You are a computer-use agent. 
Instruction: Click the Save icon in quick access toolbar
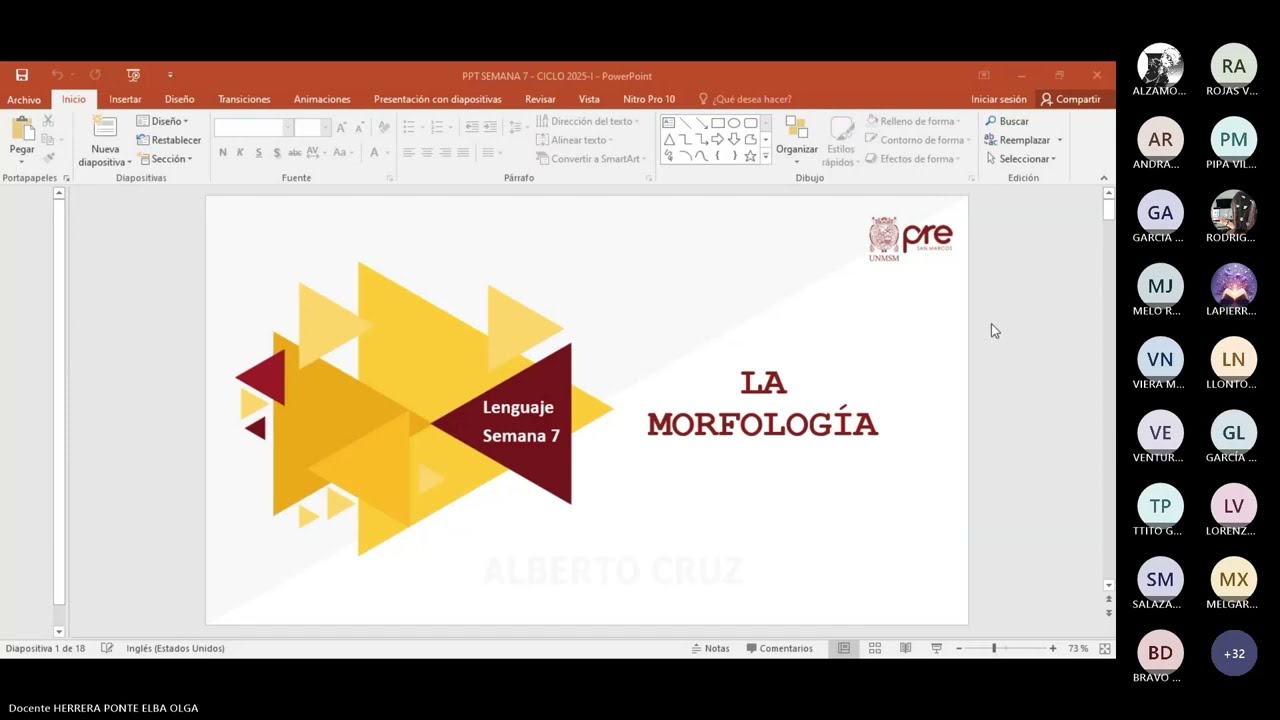22,75
